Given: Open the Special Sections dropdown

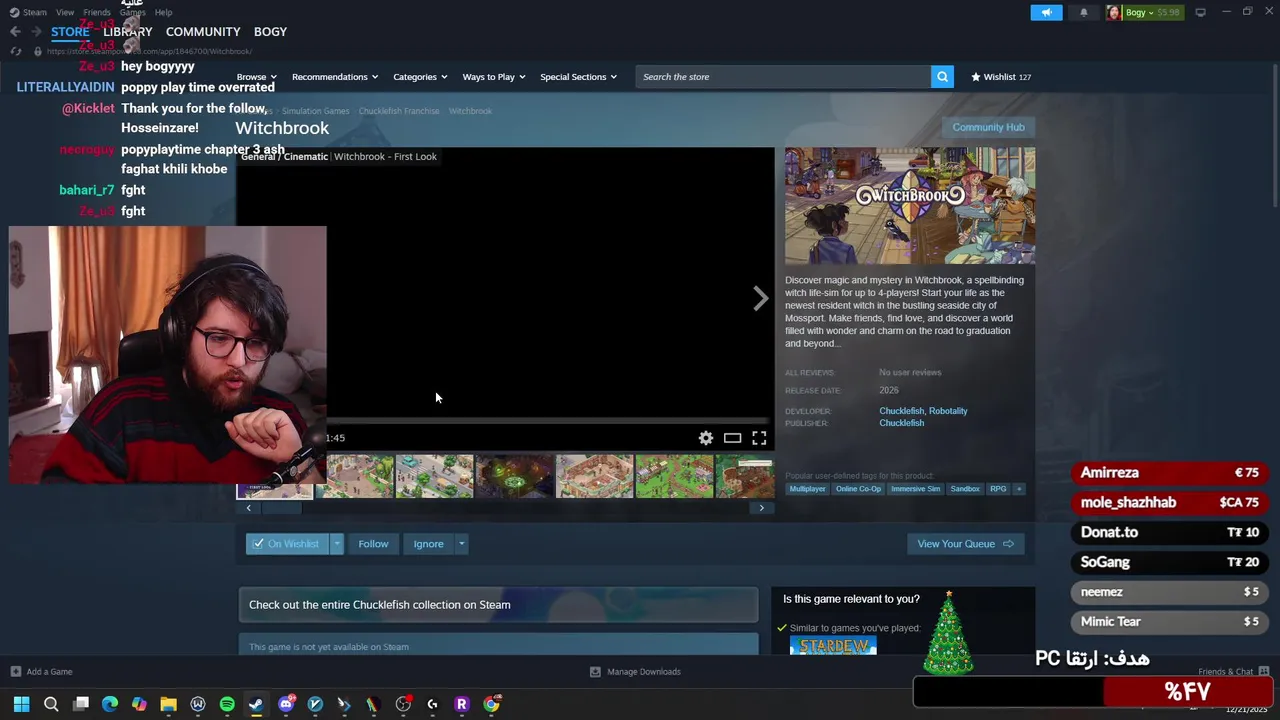Looking at the screenshot, I should pyautogui.click(x=578, y=77).
